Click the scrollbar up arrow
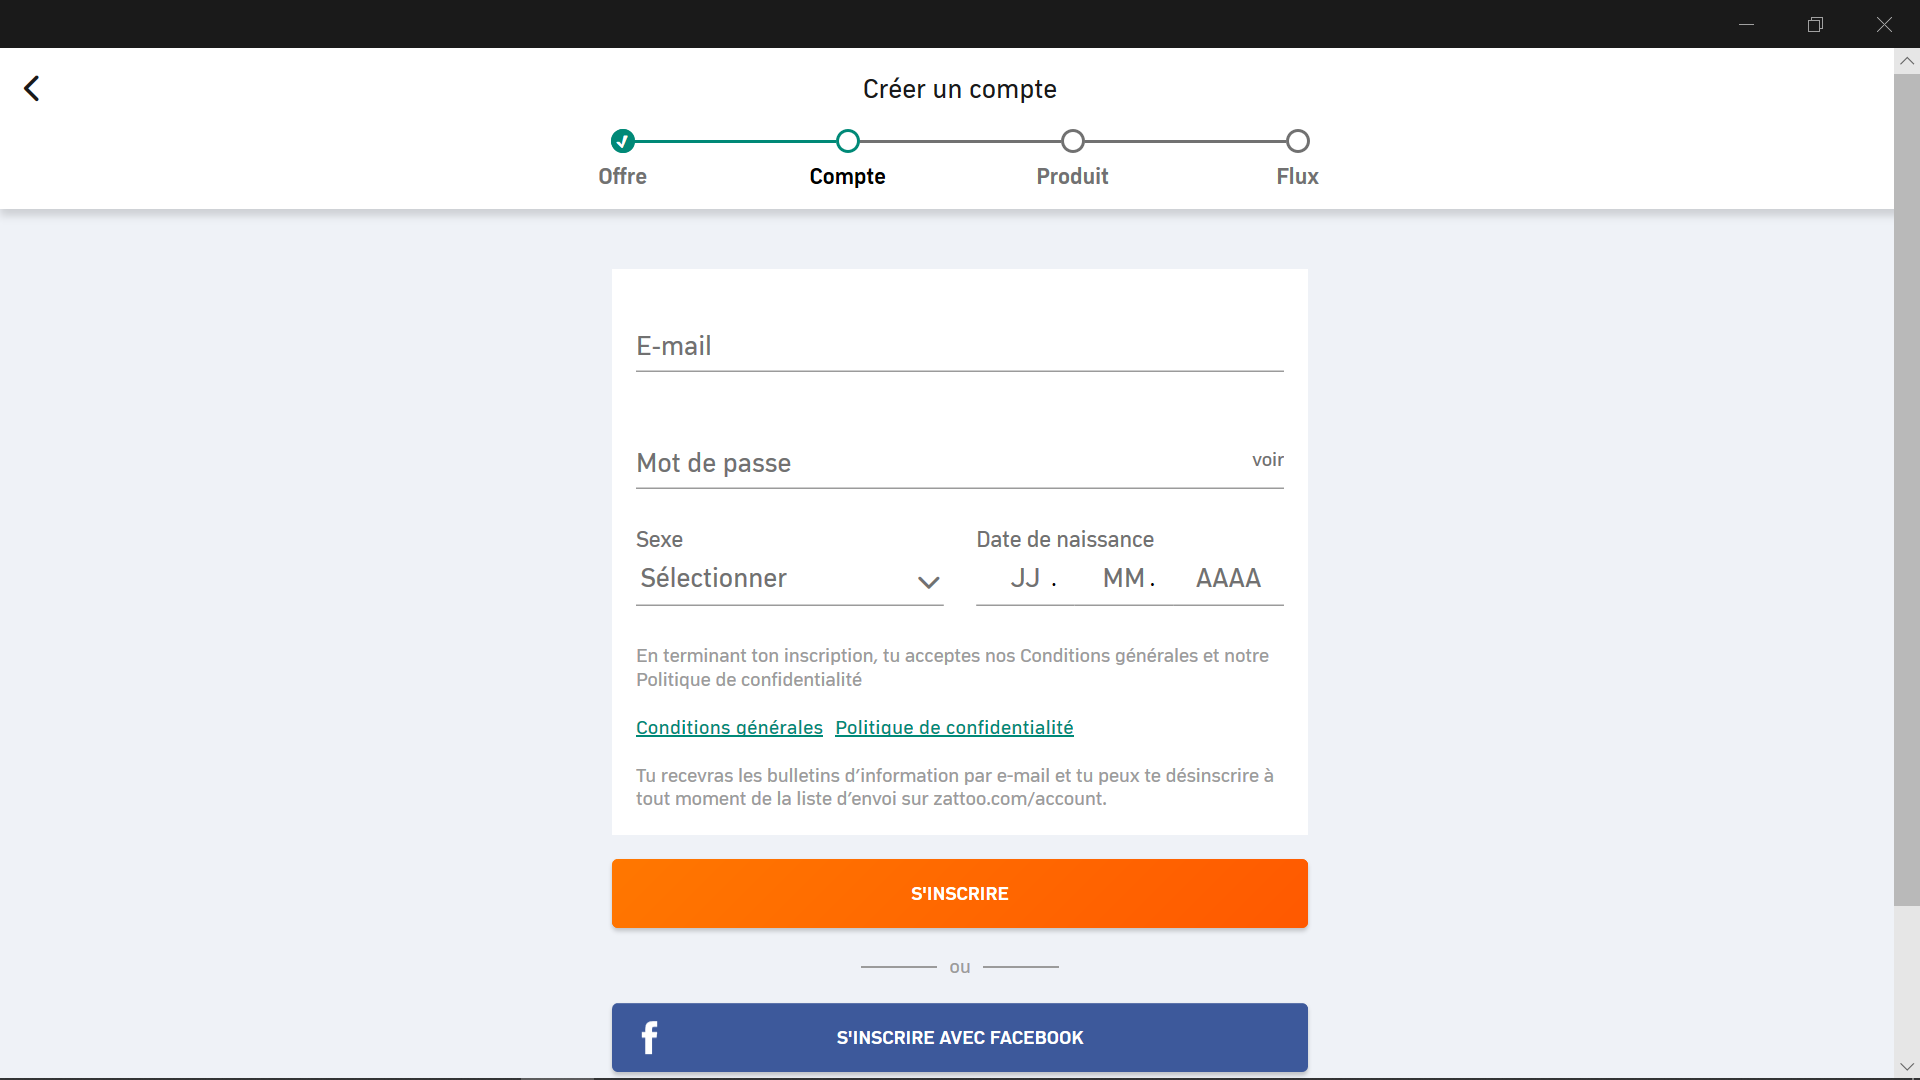Image resolution: width=1920 pixels, height=1080 pixels. tap(1908, 61)
